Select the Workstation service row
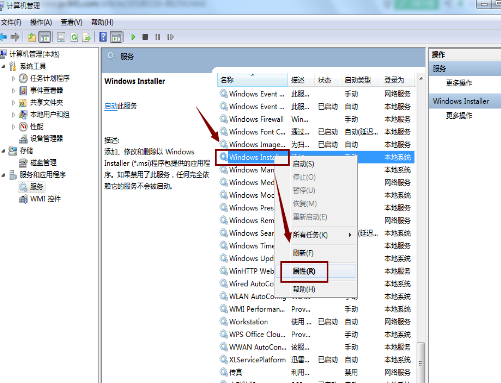Viewport: 501px width, 383px height. 316,322
